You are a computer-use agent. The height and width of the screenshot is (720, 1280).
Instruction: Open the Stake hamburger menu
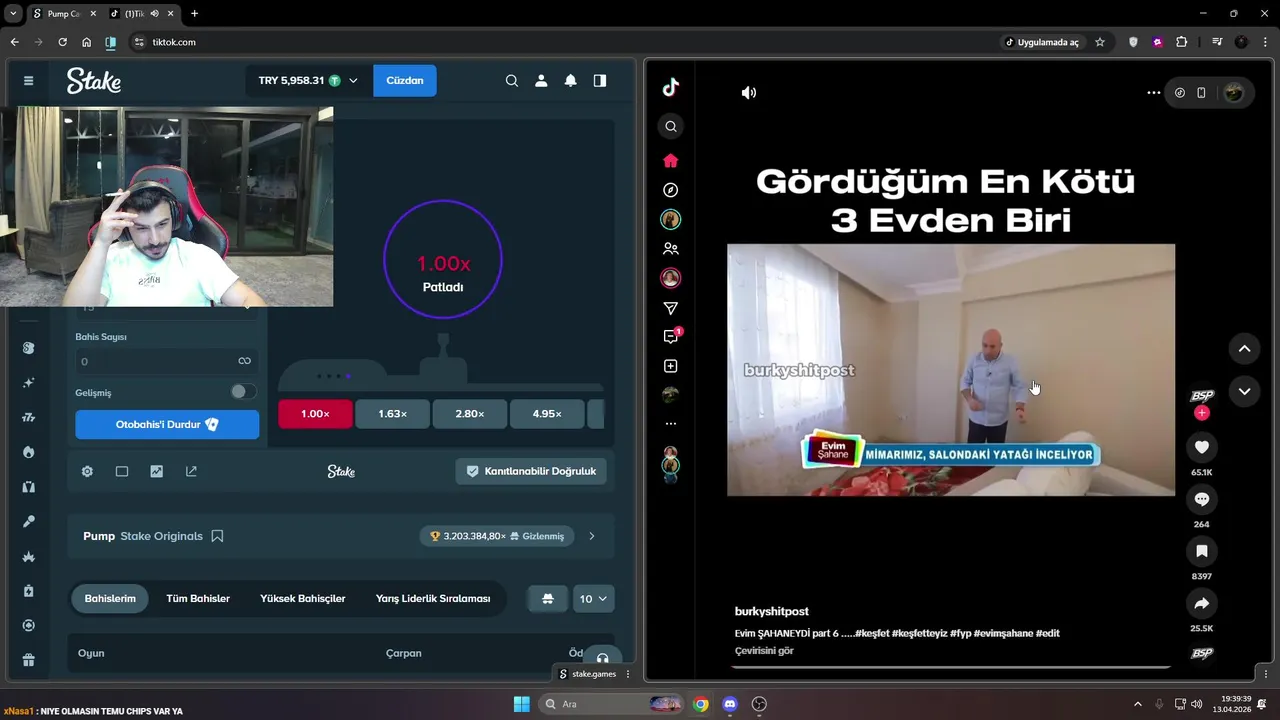pos(28,81)
